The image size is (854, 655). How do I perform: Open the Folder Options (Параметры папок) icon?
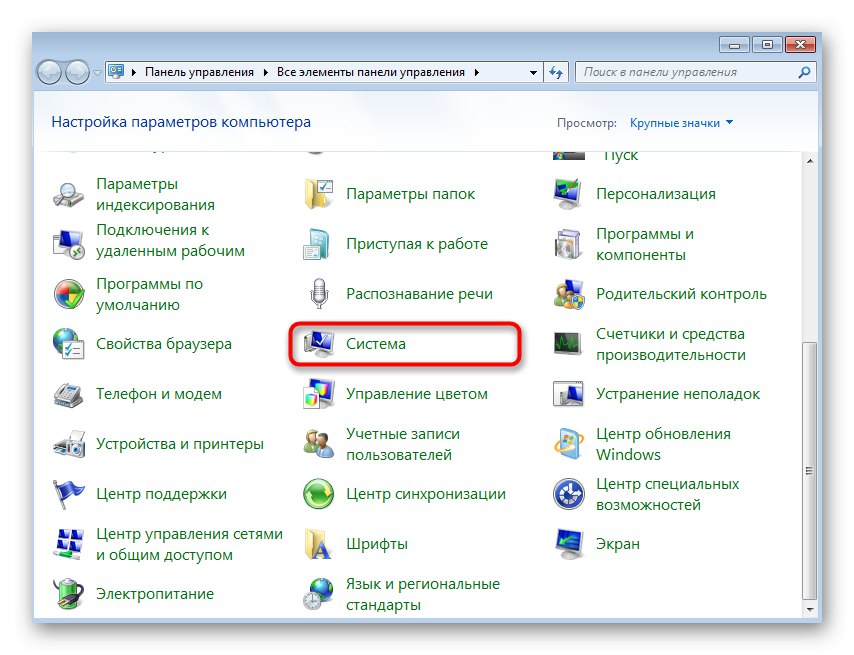(319, 194)
